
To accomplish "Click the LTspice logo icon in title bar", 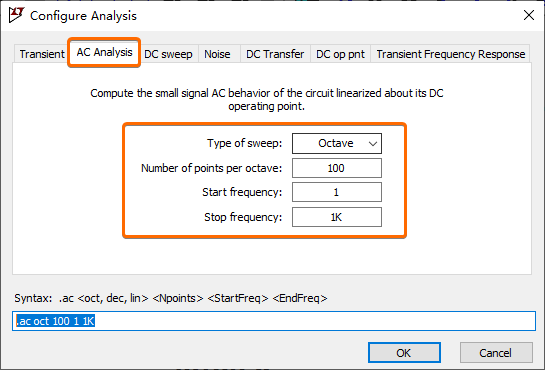I will click(16, 15).
